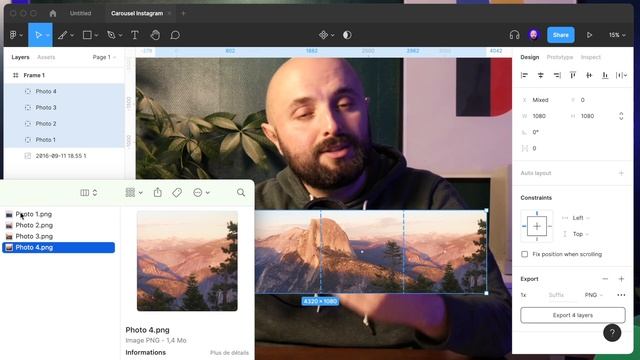
Task: Add an export setting plus
Action: point(621,279)
